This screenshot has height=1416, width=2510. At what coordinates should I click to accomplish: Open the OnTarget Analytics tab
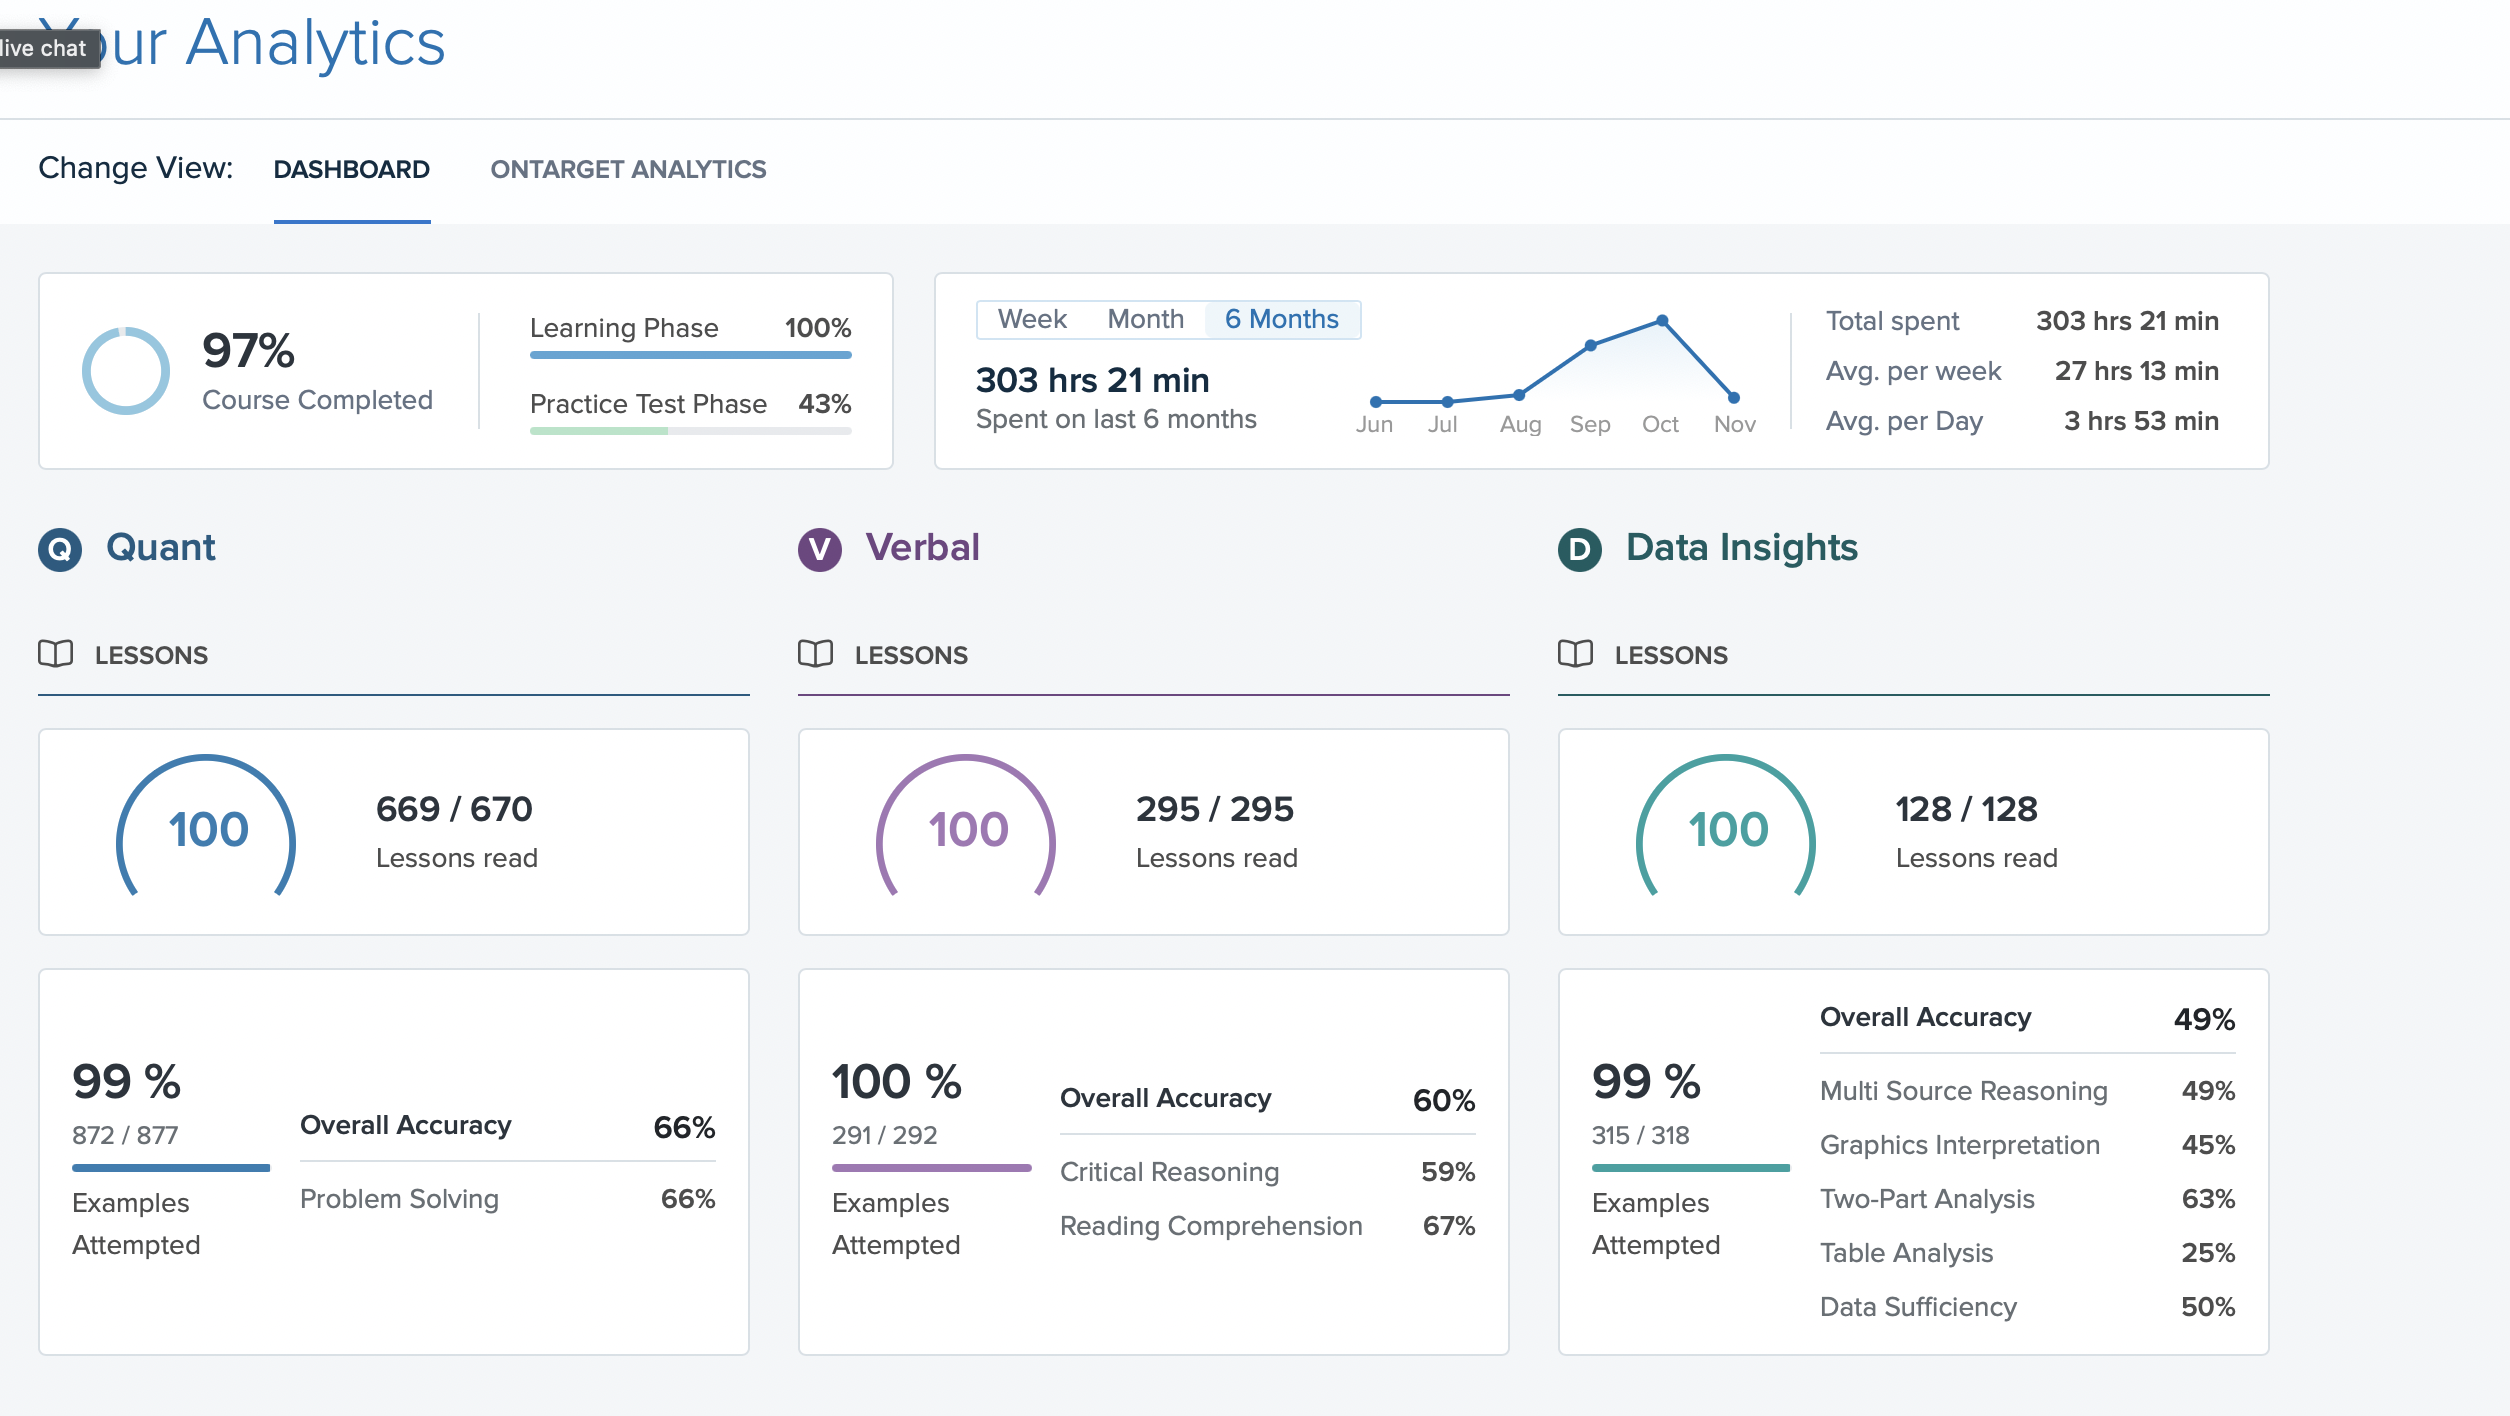point(628,170)
